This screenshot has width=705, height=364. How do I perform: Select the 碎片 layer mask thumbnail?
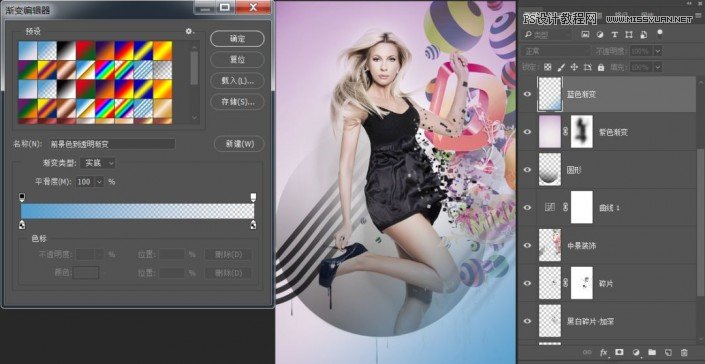point(582,283)
